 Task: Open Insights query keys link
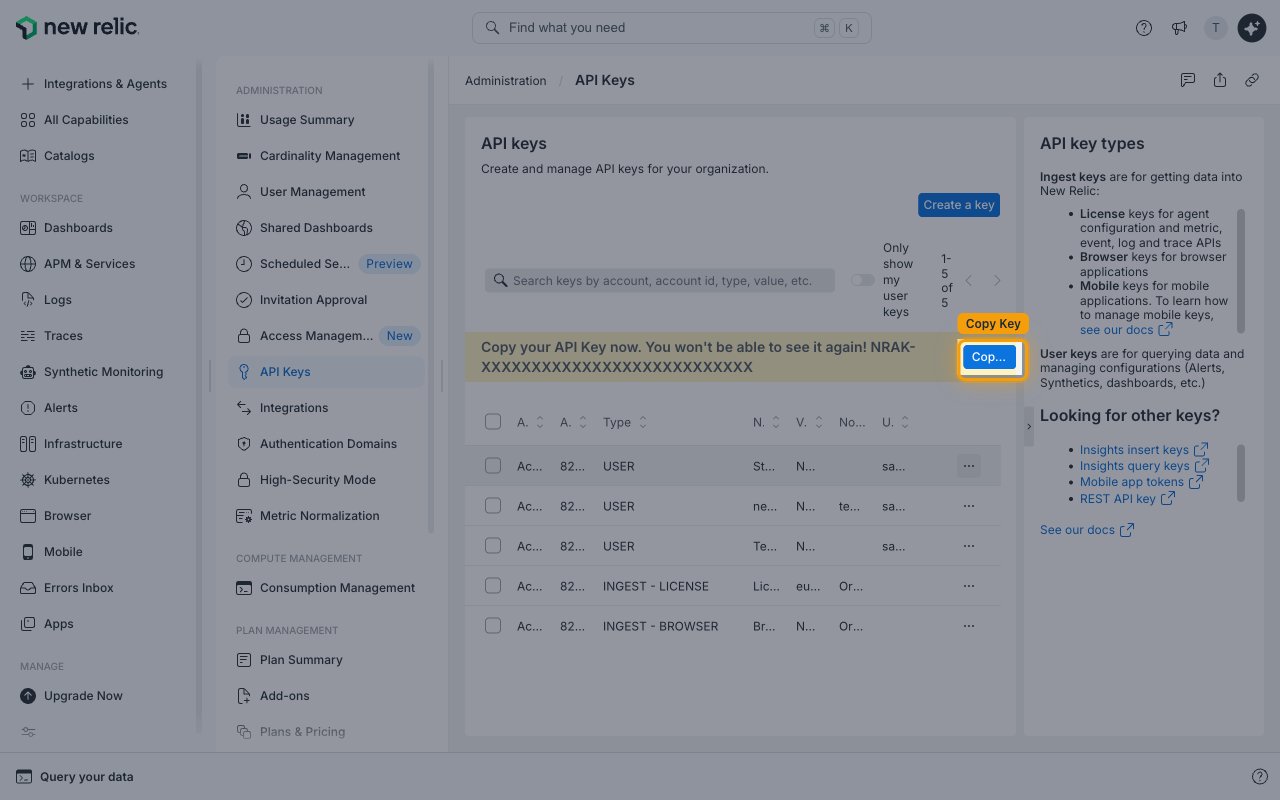(x=1144, y=466)
